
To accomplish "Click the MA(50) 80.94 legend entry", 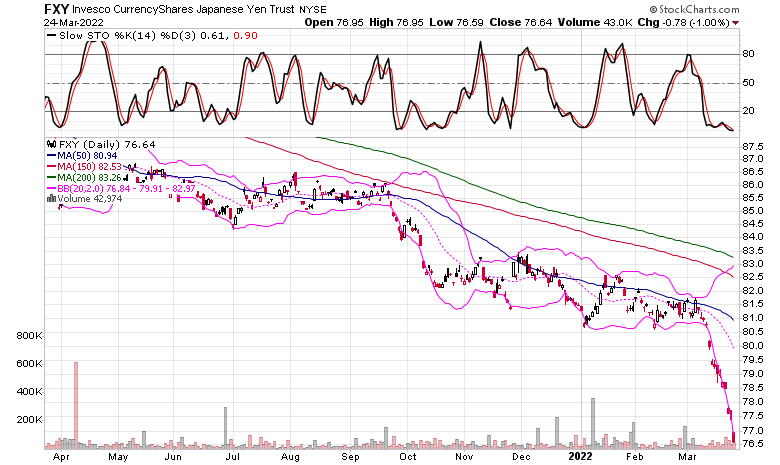I will (x=82, y=156).
